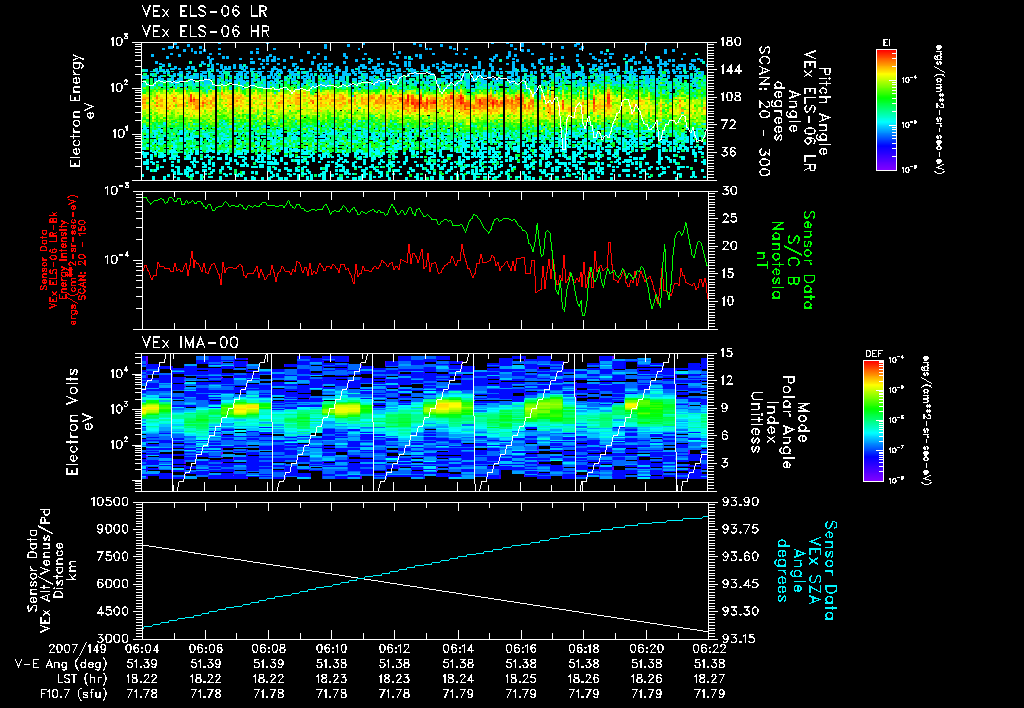Click the cyan 'VEx SZA Angle' axis label
The width and height of the screenshot is (1024, 708).
[806, 570]
